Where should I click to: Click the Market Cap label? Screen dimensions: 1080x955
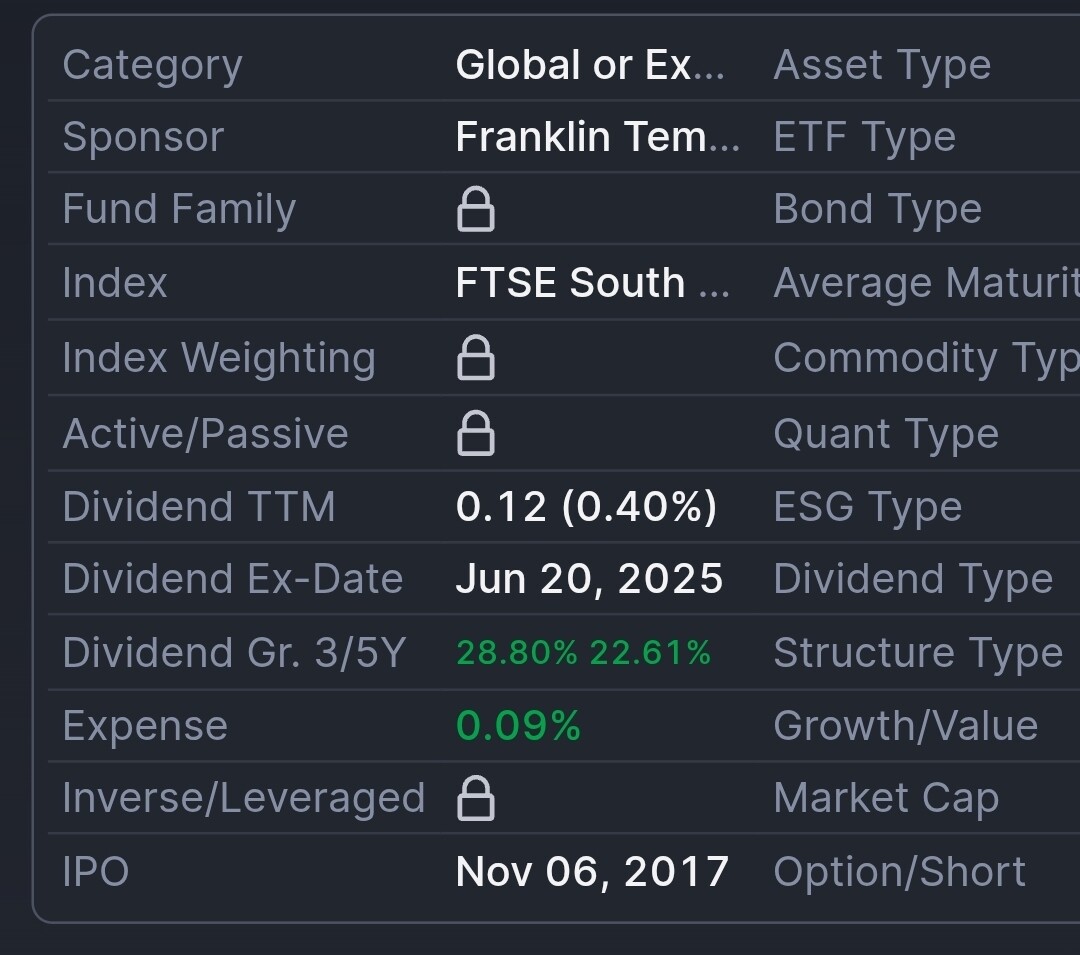point(886,799)
